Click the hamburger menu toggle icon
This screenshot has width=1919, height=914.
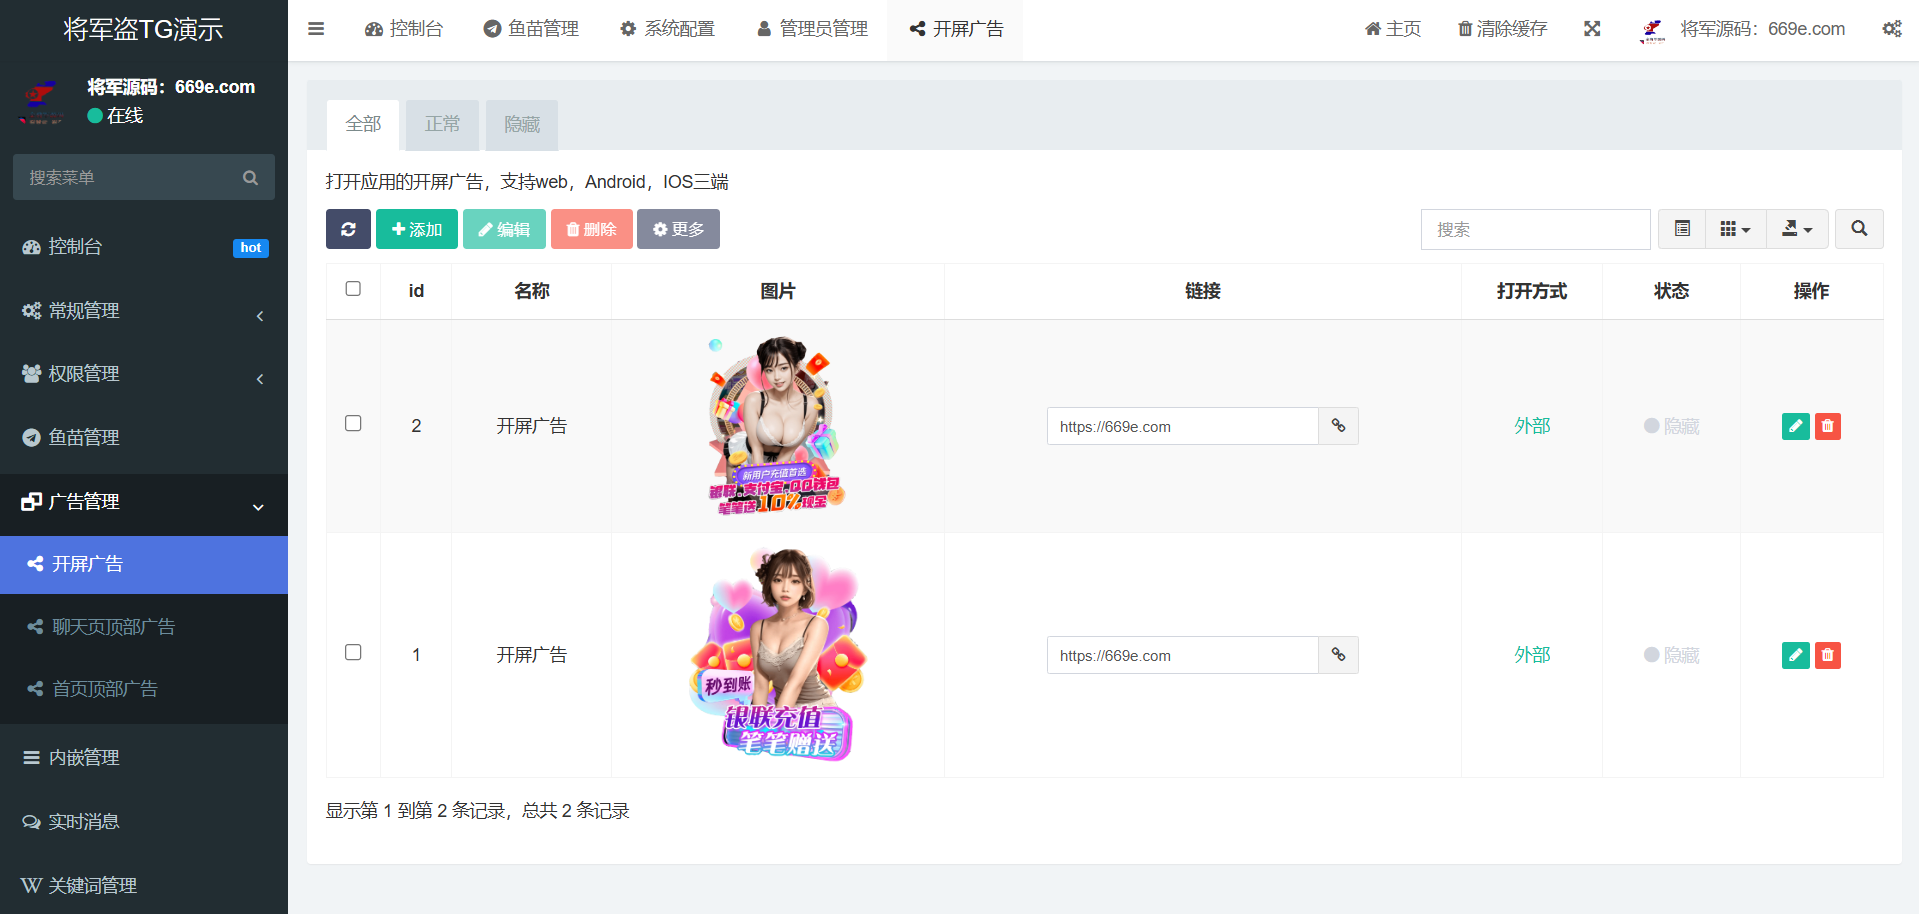coord(316,29)
